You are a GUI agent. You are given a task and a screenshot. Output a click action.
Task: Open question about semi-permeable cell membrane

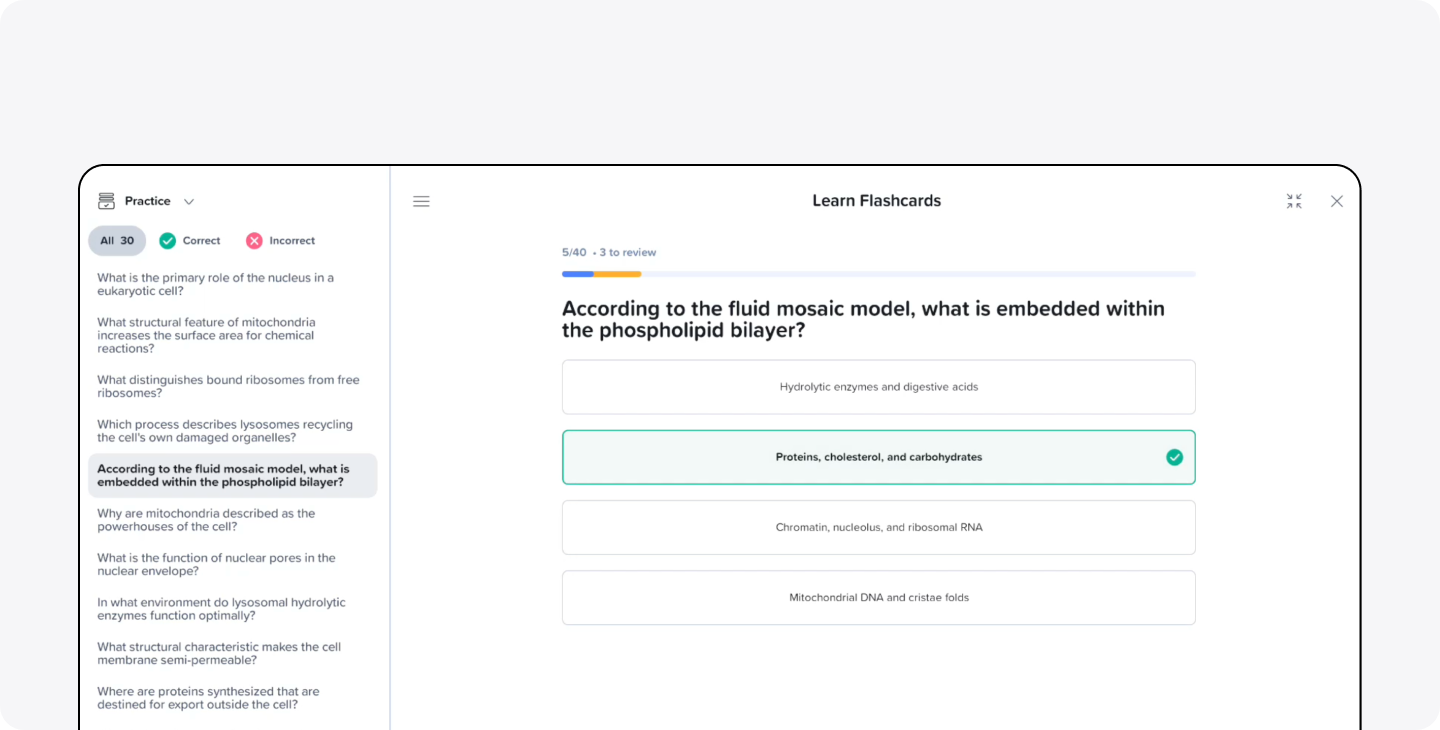pyautogui.click(x=219, y=654)
